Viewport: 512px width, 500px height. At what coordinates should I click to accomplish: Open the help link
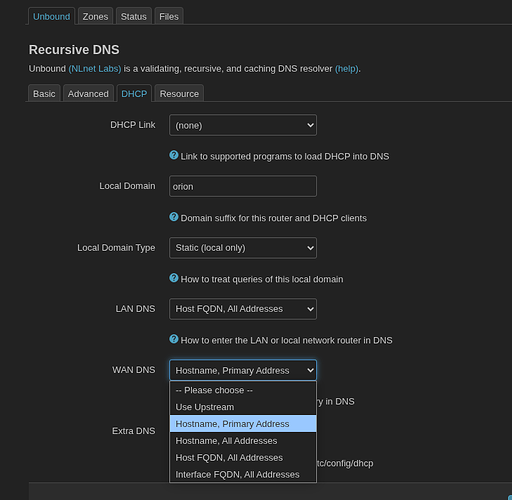347,69
